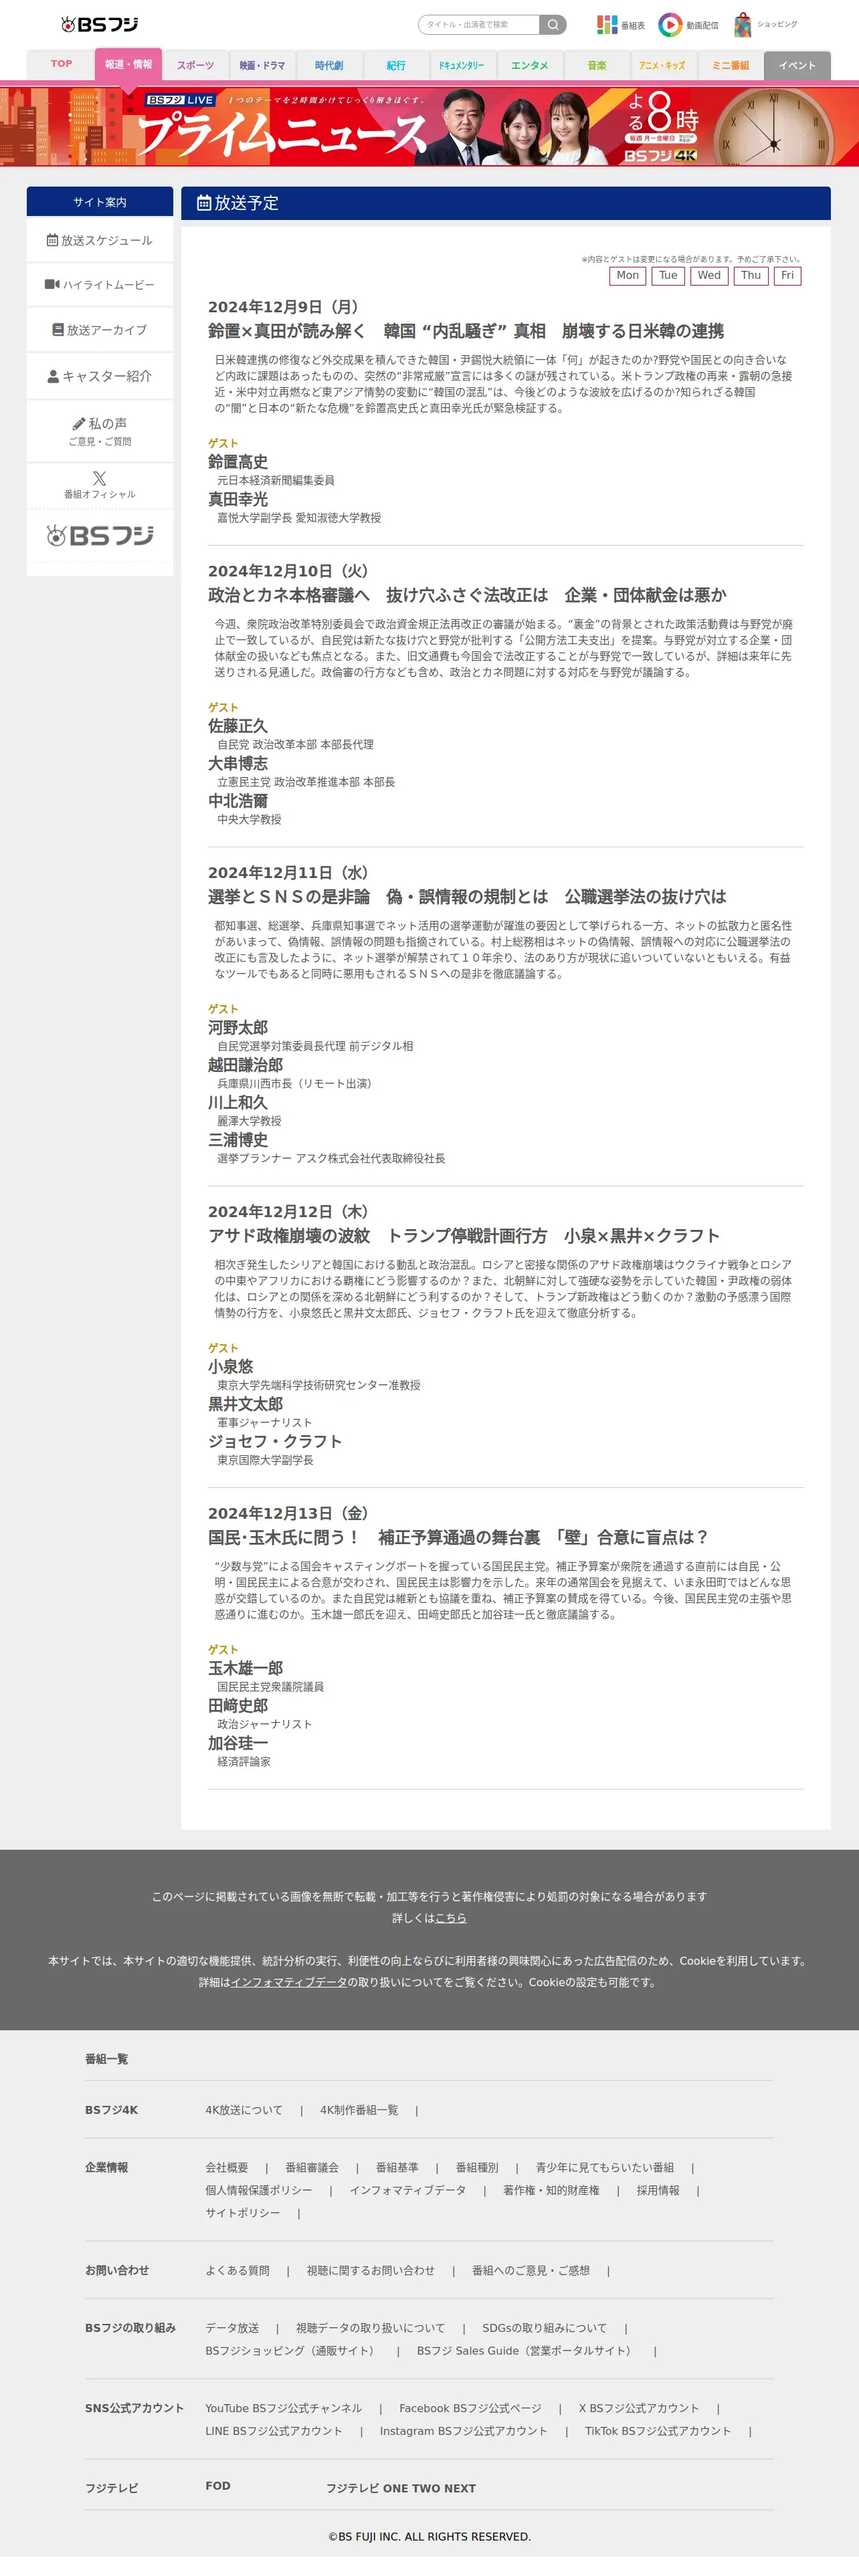859x2576 pixels.
Task: Open LINE BSフジ公式アカウント link
Action: (x=274, y=2431)
